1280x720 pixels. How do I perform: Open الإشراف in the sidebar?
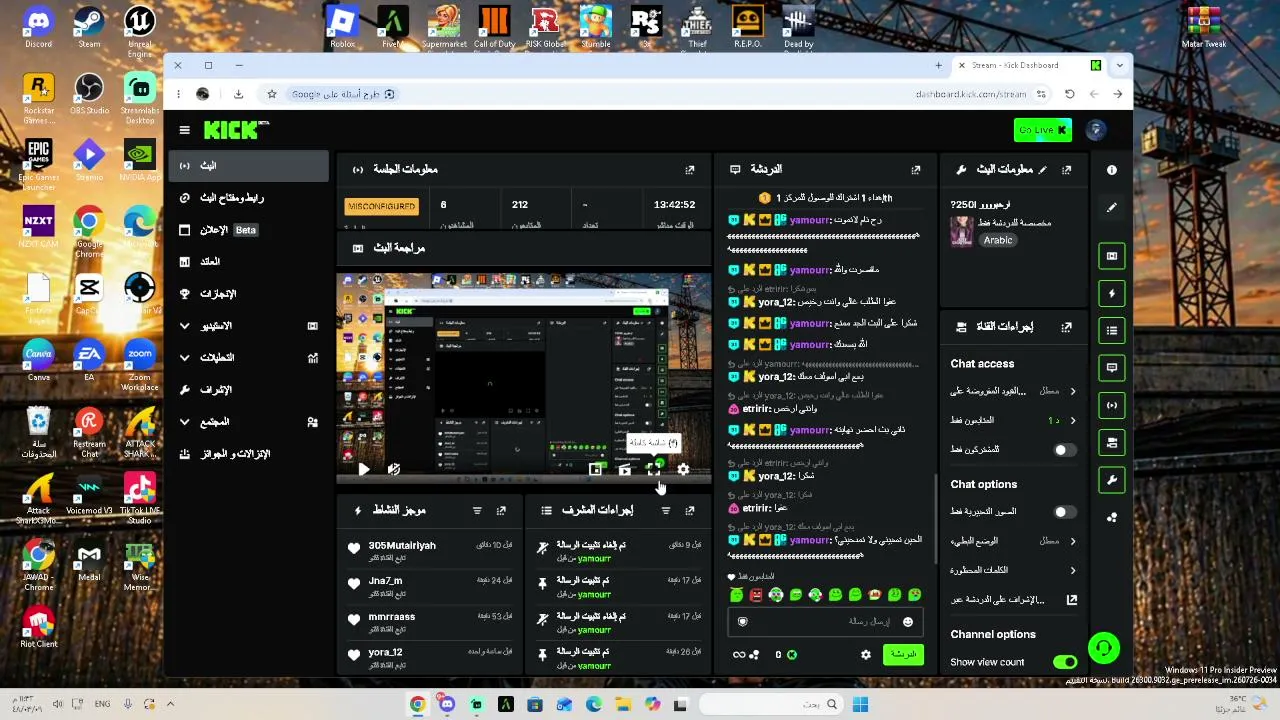pyautogui.click(x=250, y=390)
